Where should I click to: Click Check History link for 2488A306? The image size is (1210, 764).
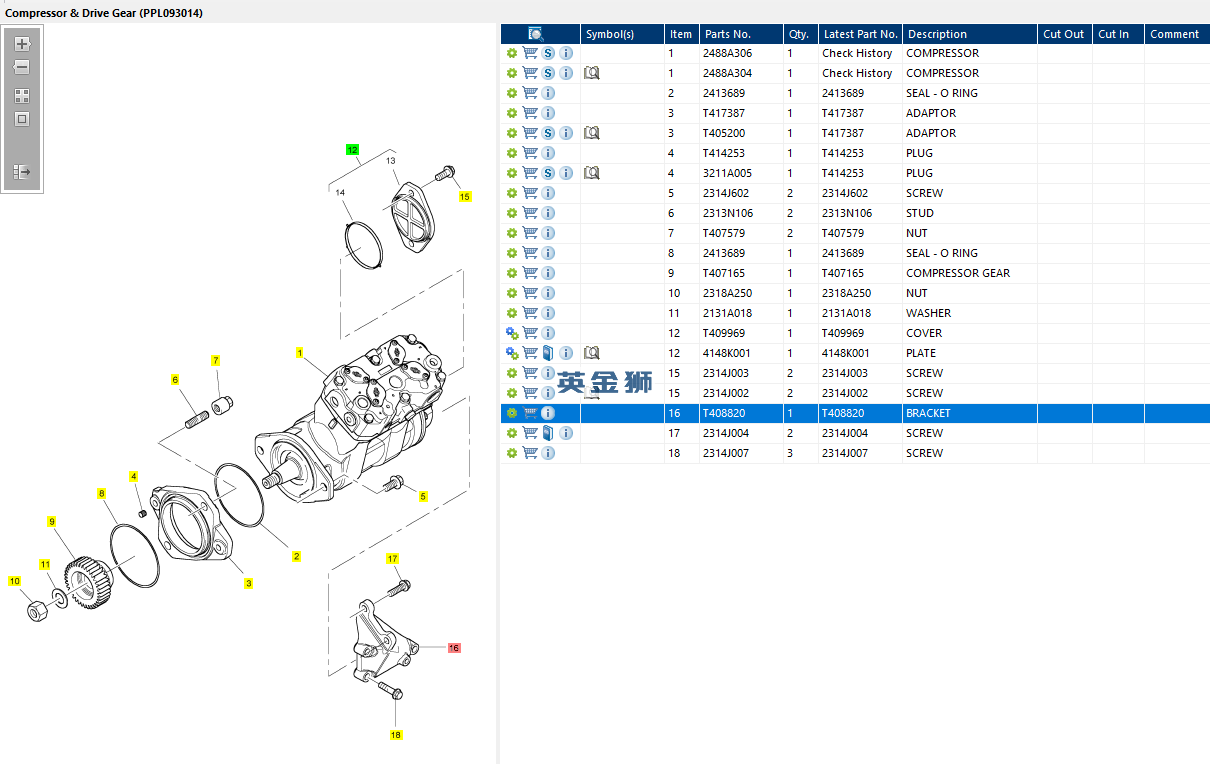pyautogui.click(x=857, y=53)
